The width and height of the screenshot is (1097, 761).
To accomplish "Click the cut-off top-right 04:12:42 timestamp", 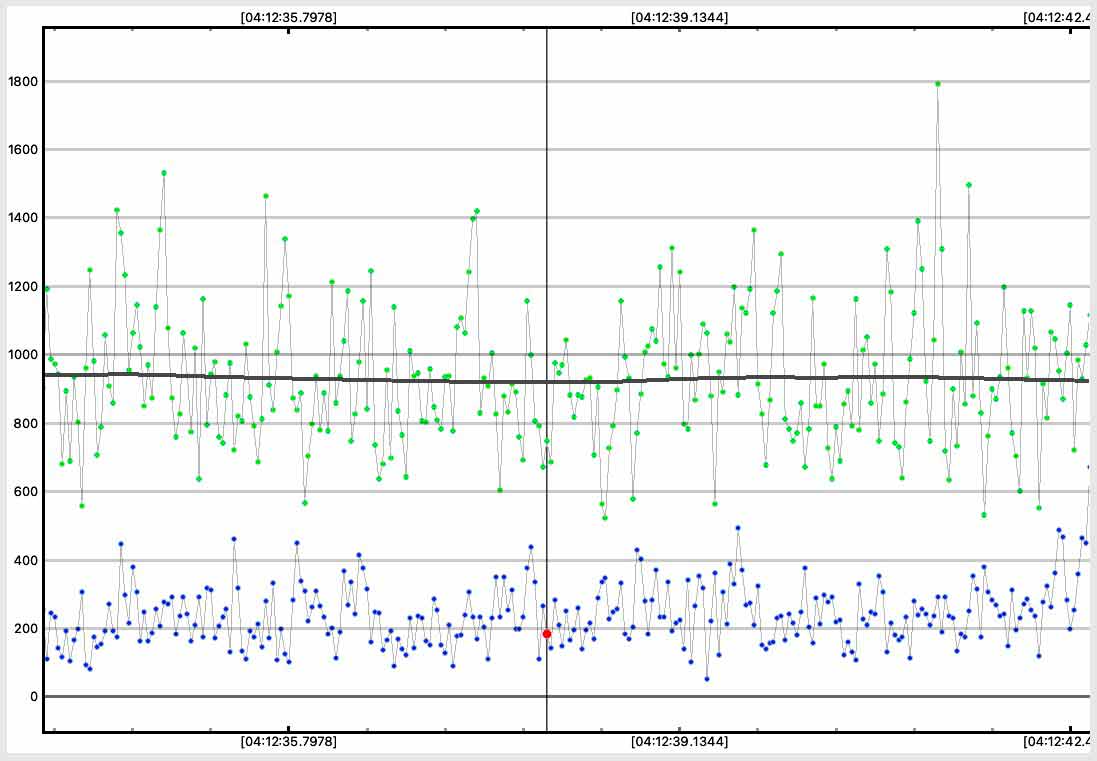I will (x=1058, y=17).
